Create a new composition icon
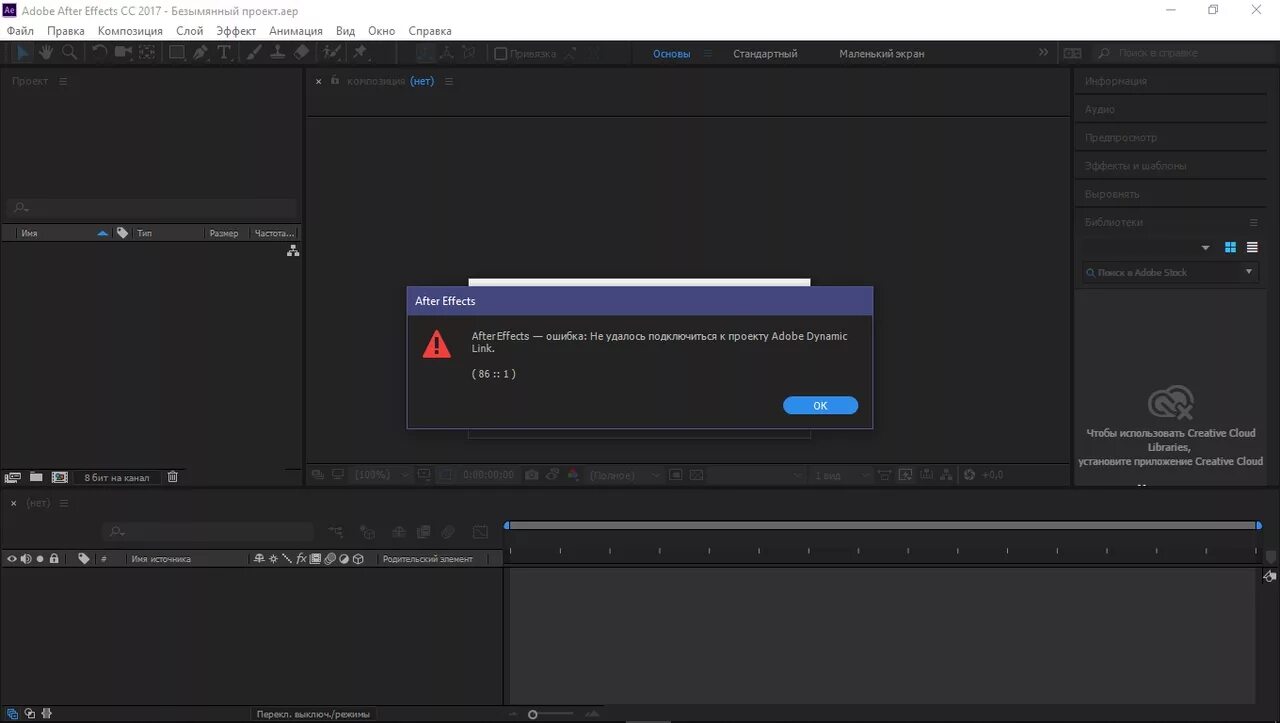1280x723 pixels. 60,478
